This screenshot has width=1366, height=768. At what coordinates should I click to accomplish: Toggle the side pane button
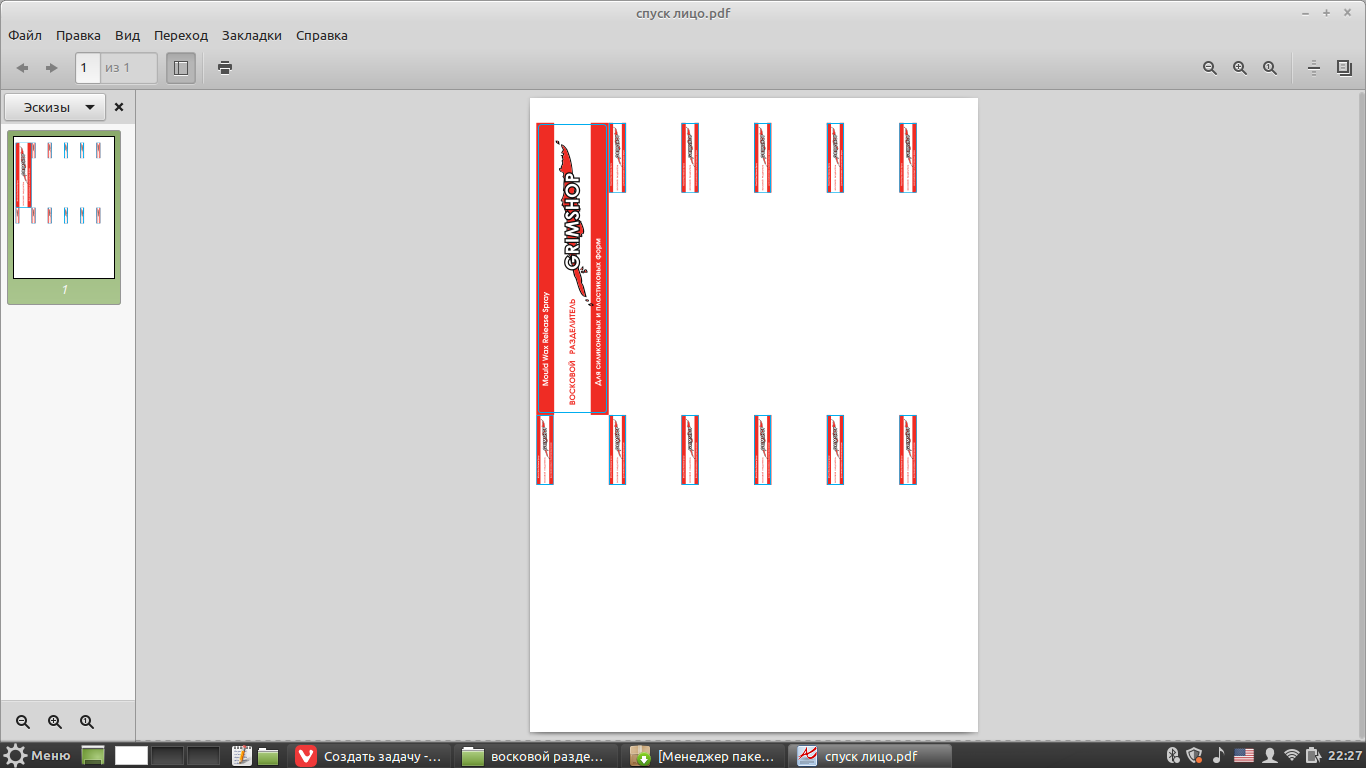click(181, 68)
